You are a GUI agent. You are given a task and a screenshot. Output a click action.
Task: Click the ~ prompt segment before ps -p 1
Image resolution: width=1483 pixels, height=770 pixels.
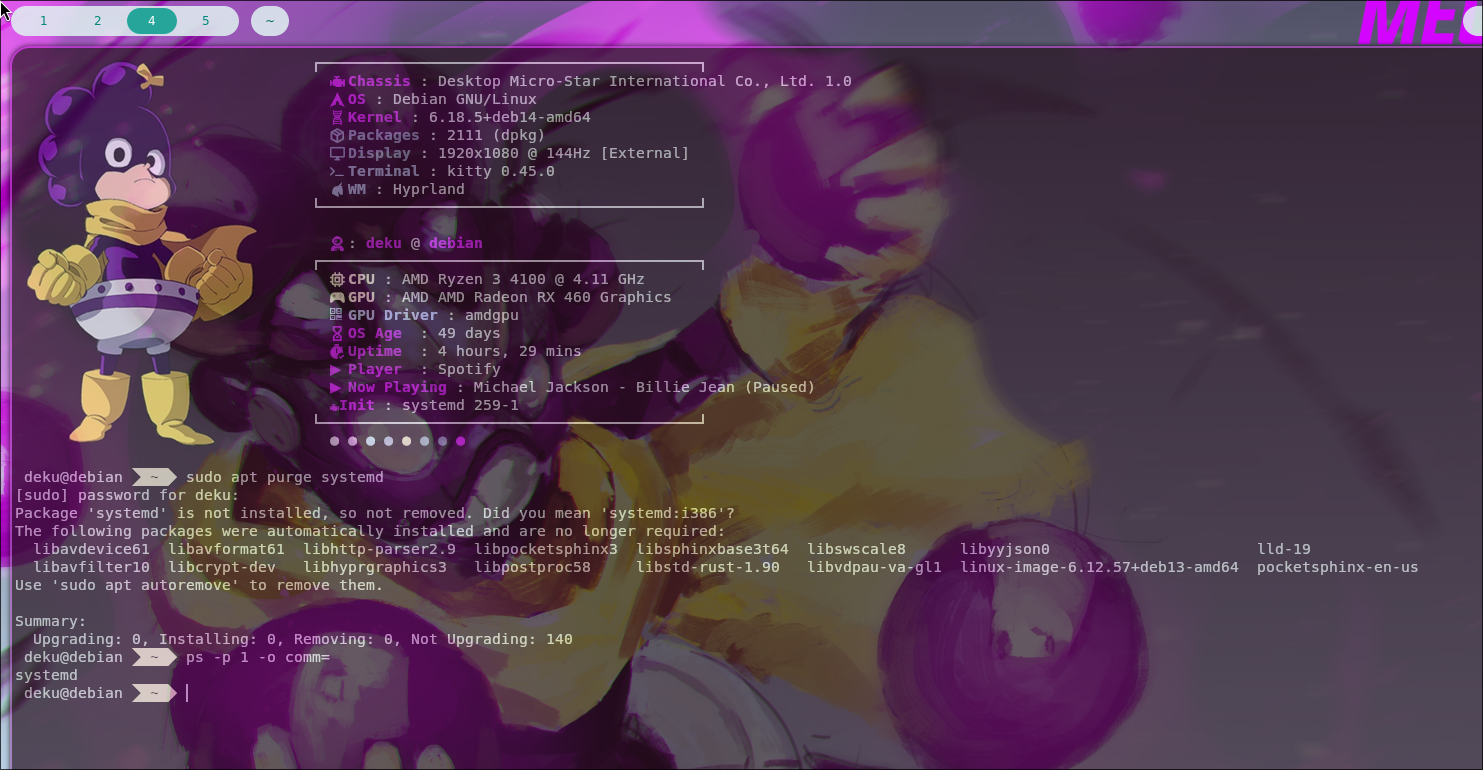tap(154, 658)
